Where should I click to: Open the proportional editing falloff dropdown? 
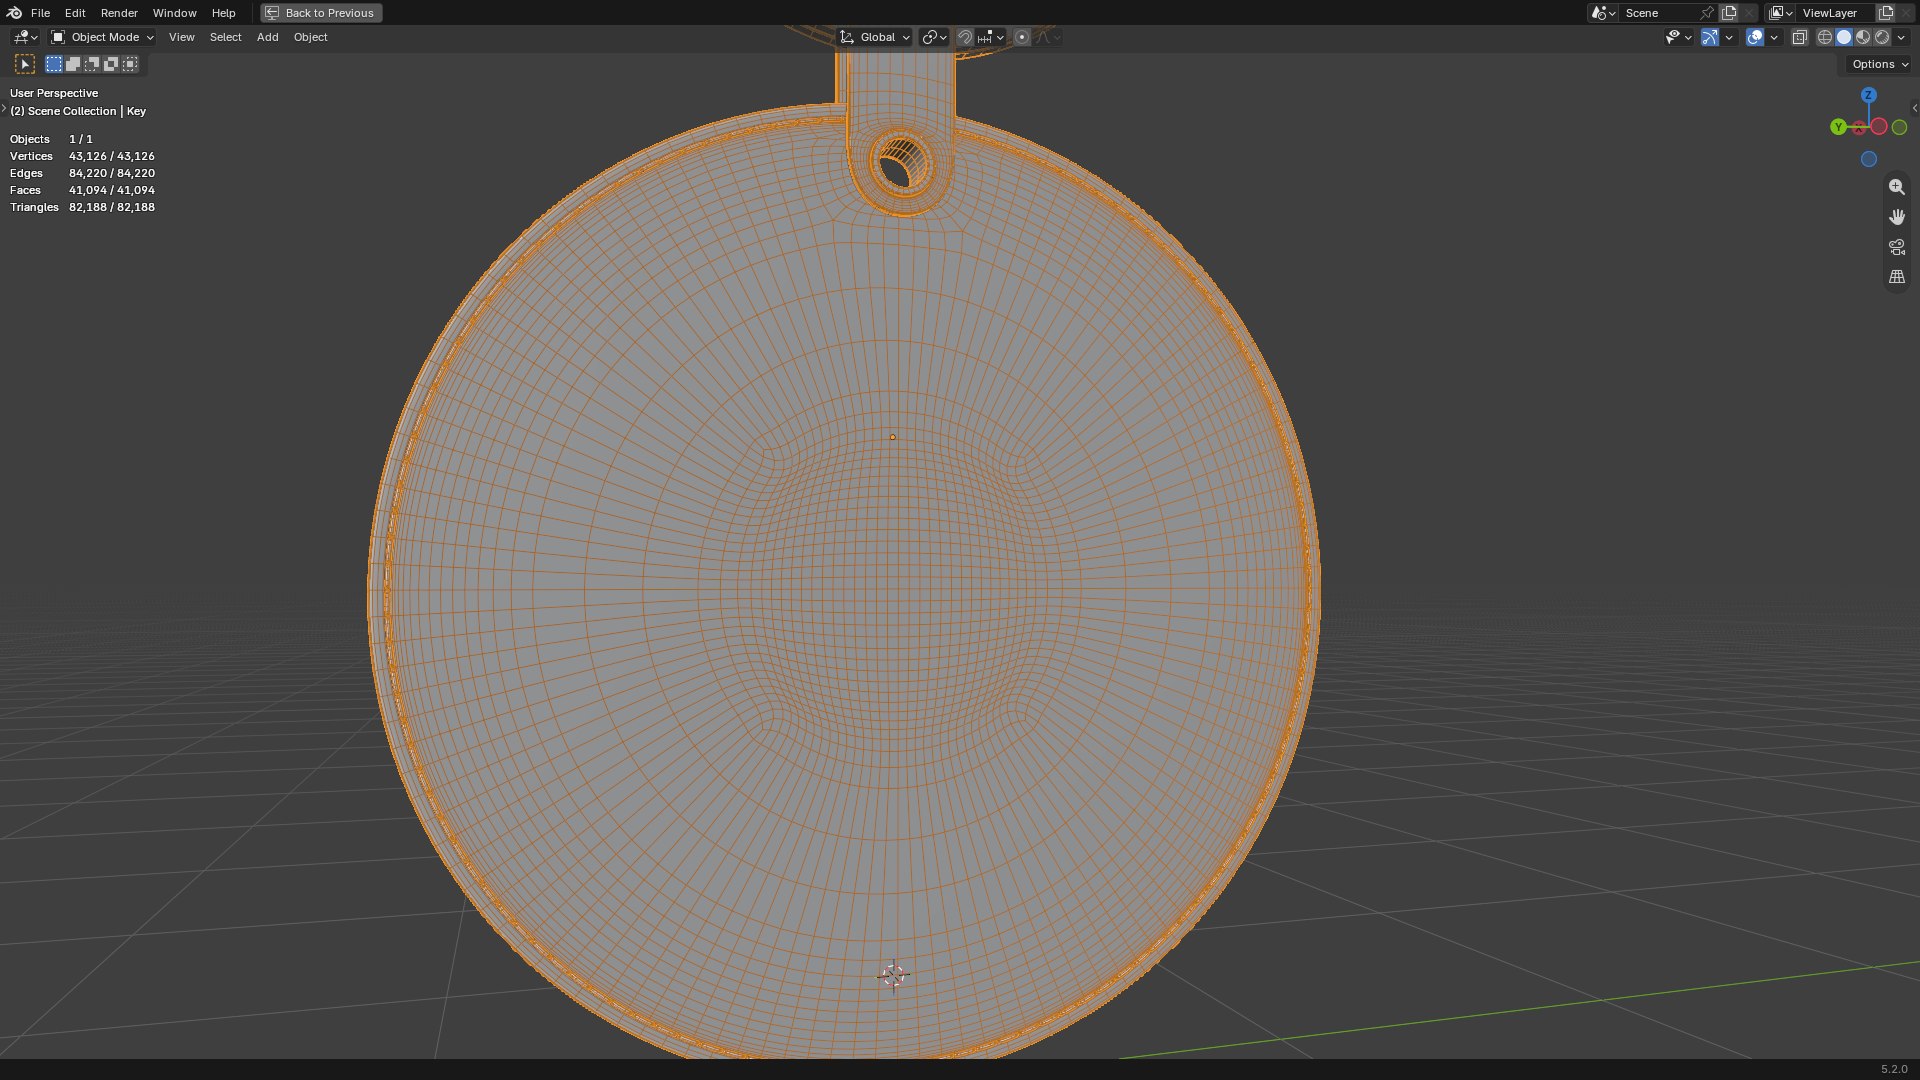(x=1048, y=37)
